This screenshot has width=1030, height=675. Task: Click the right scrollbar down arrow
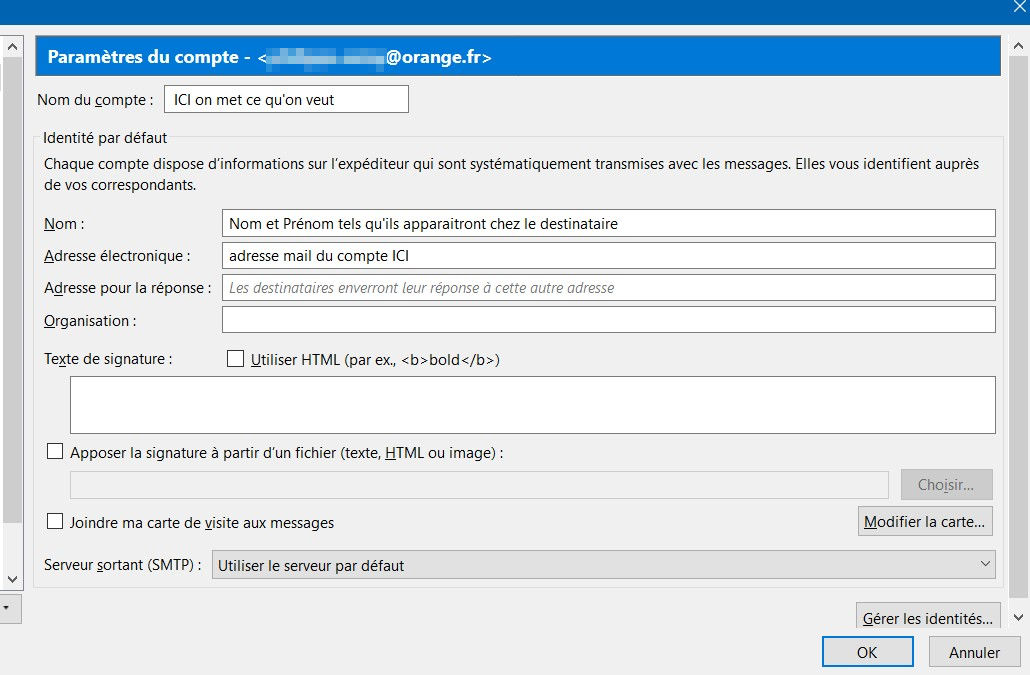[1018, 618]
